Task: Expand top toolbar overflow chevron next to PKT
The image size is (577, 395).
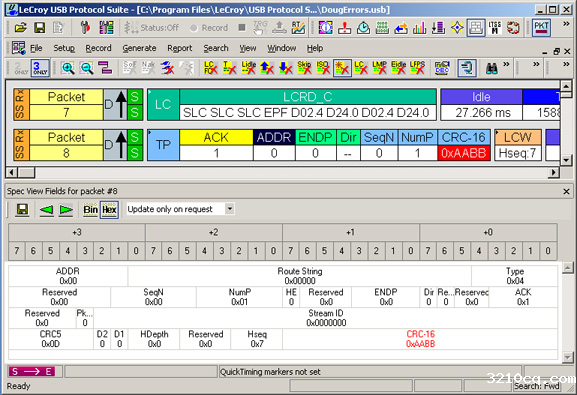Action: [566, 24]
